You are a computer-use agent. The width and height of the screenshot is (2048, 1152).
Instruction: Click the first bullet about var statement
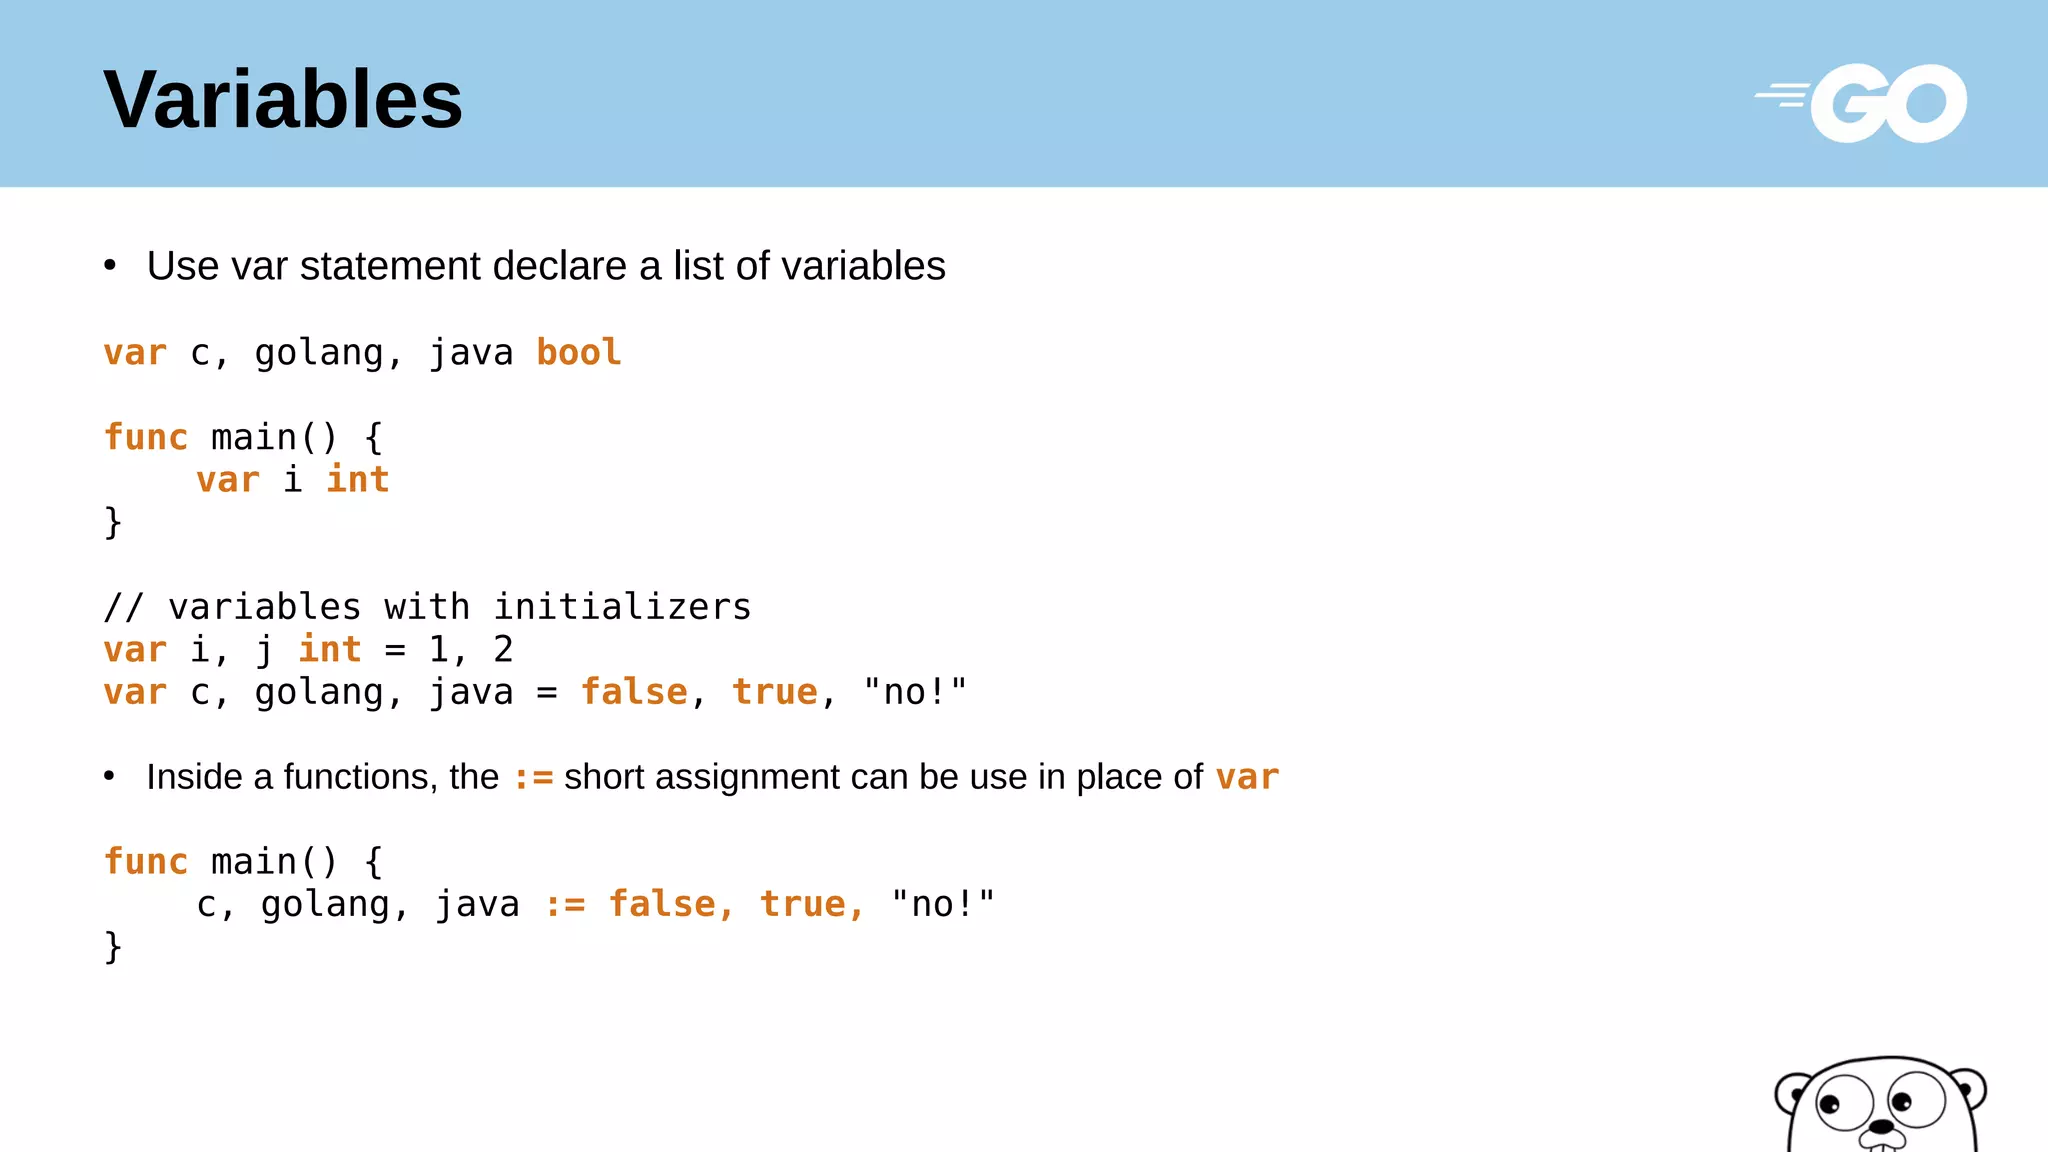click(545, 266)
